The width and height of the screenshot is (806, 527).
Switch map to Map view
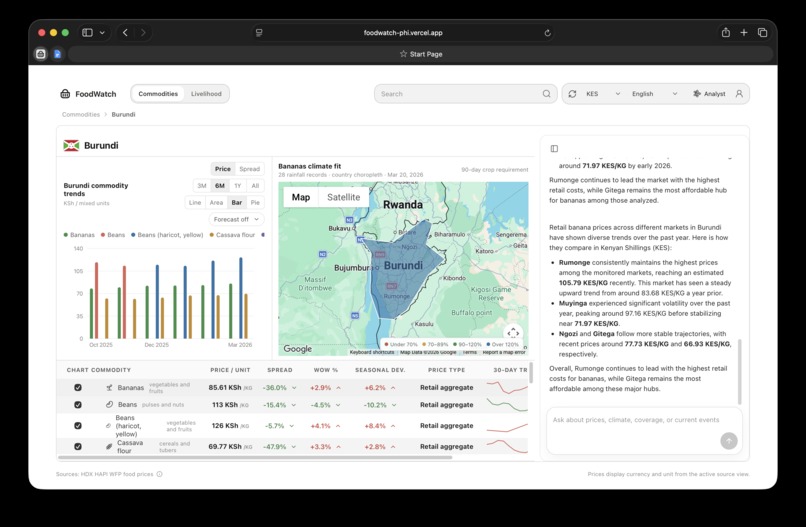pos(301,197)
